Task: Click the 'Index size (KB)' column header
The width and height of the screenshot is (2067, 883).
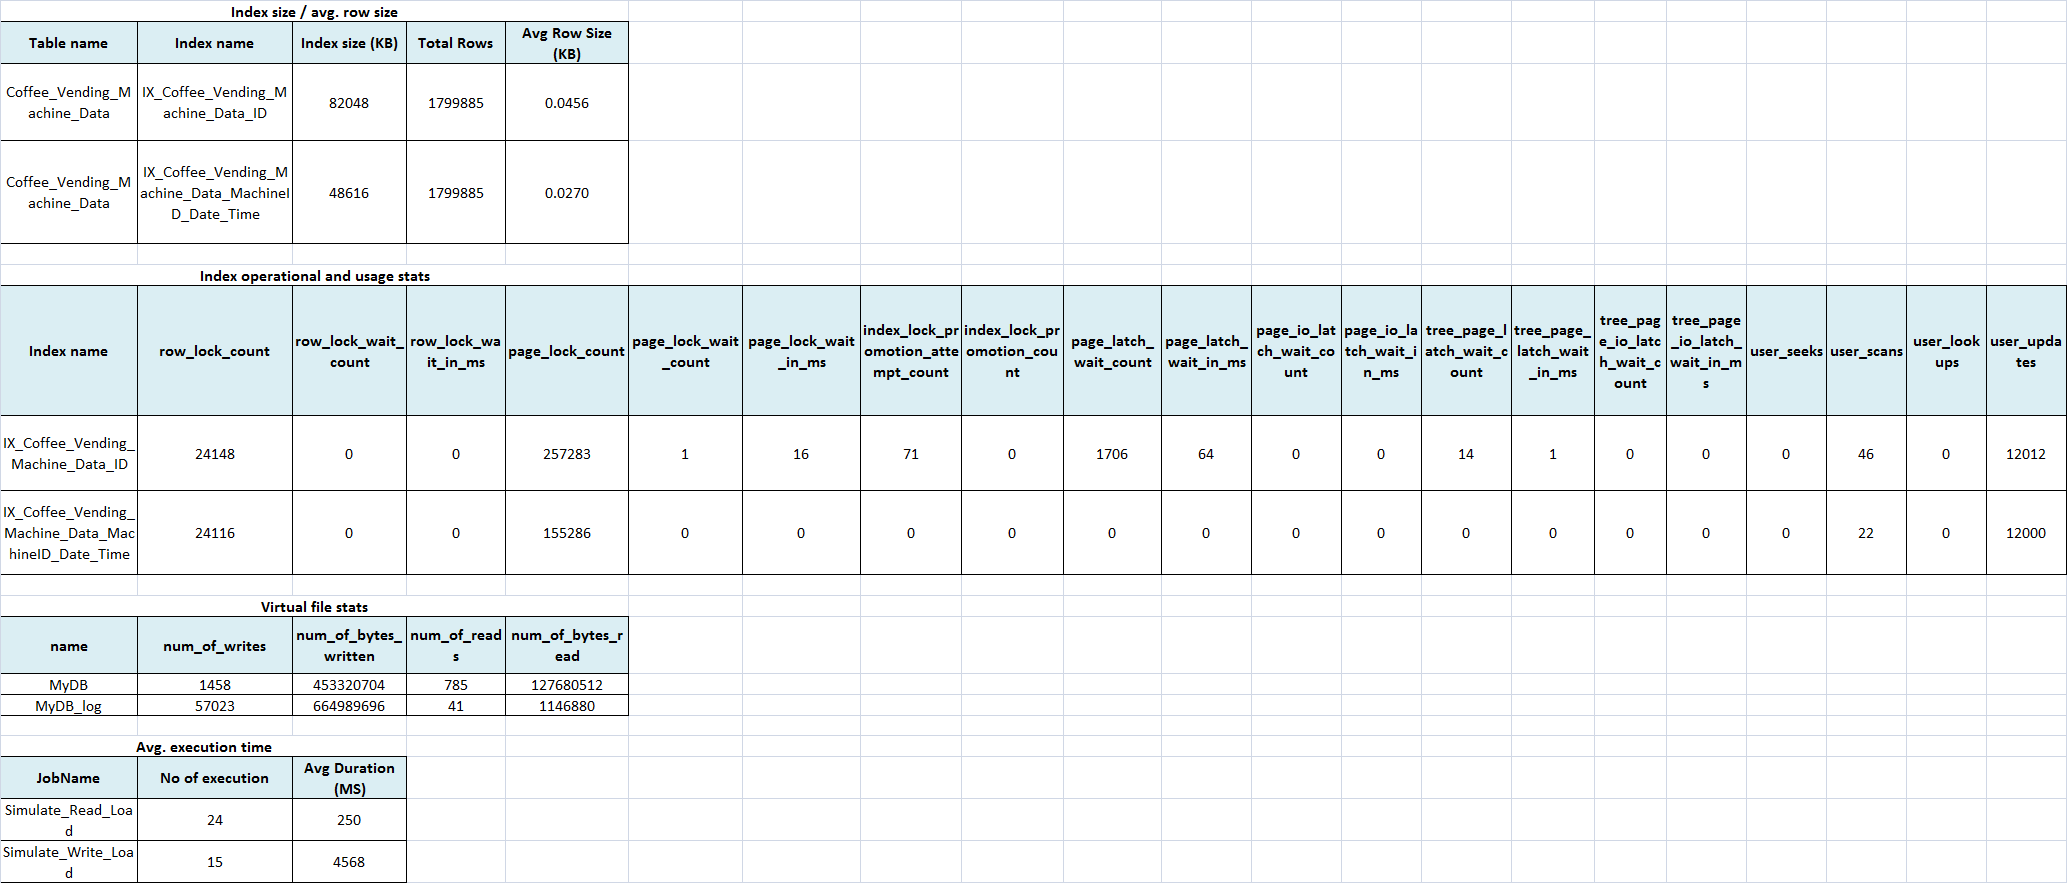Action: pyautogui.click(x=349, y=43)
